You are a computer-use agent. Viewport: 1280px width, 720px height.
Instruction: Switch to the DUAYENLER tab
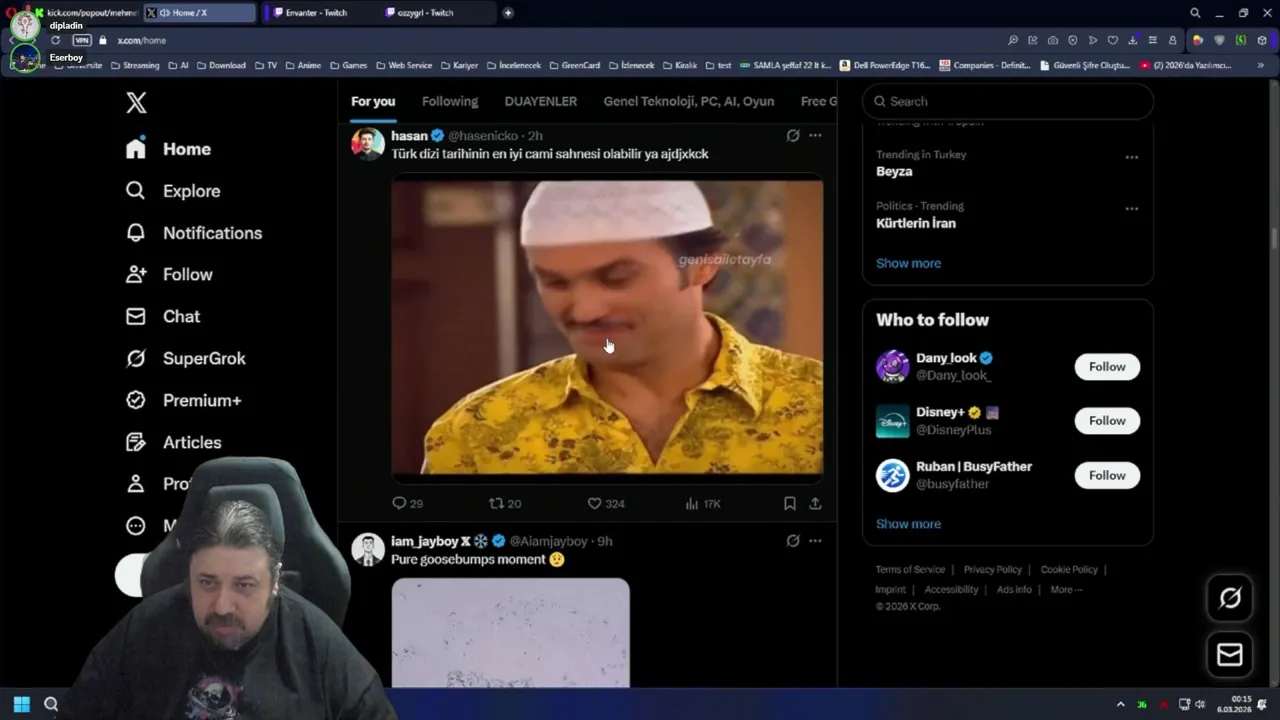(541, 101)
